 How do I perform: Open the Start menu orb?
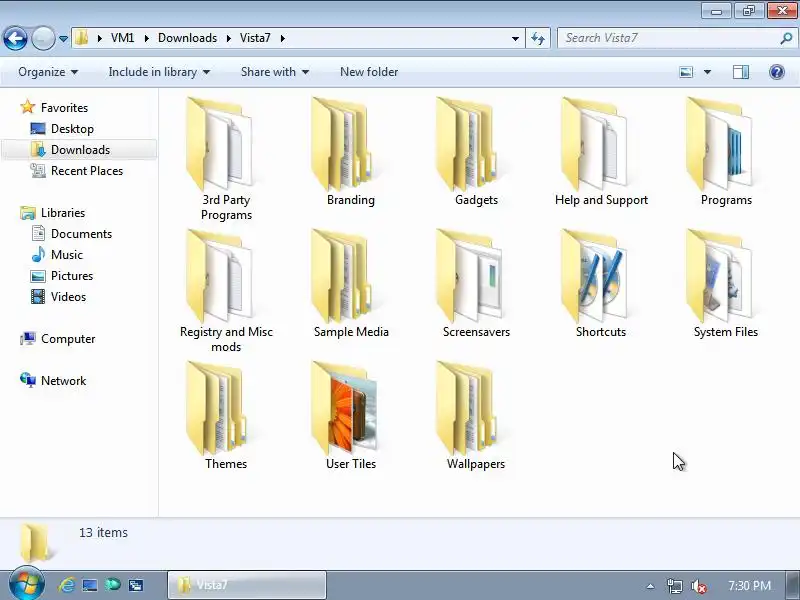tap(27, 584)
